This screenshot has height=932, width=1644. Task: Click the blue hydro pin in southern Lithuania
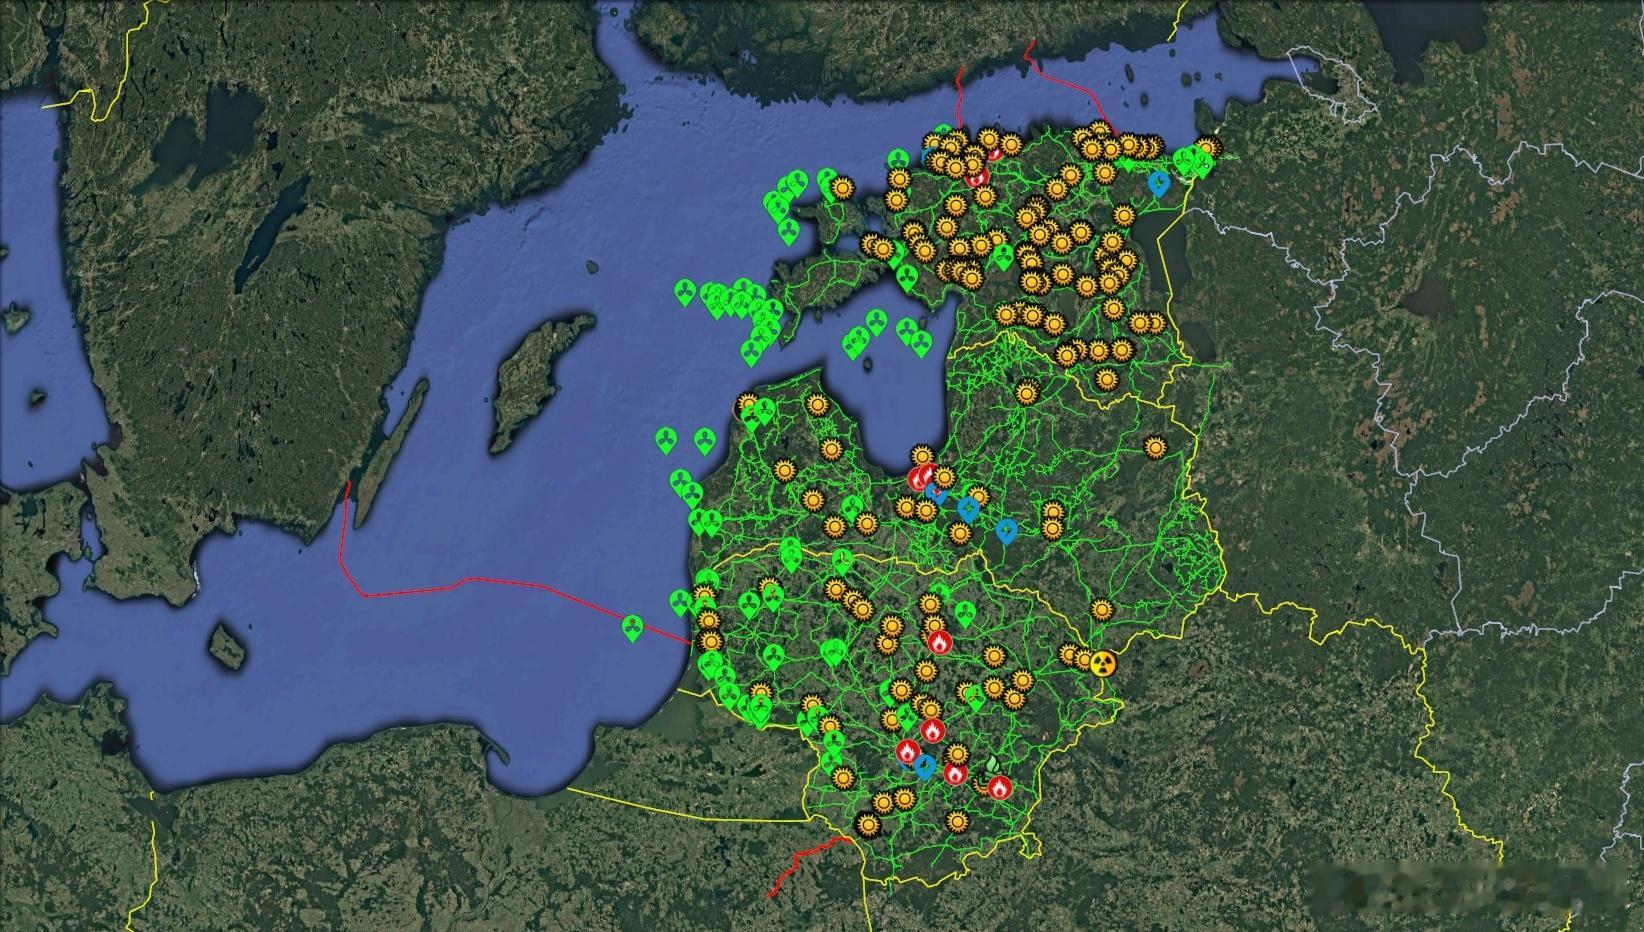click(926, 767)
